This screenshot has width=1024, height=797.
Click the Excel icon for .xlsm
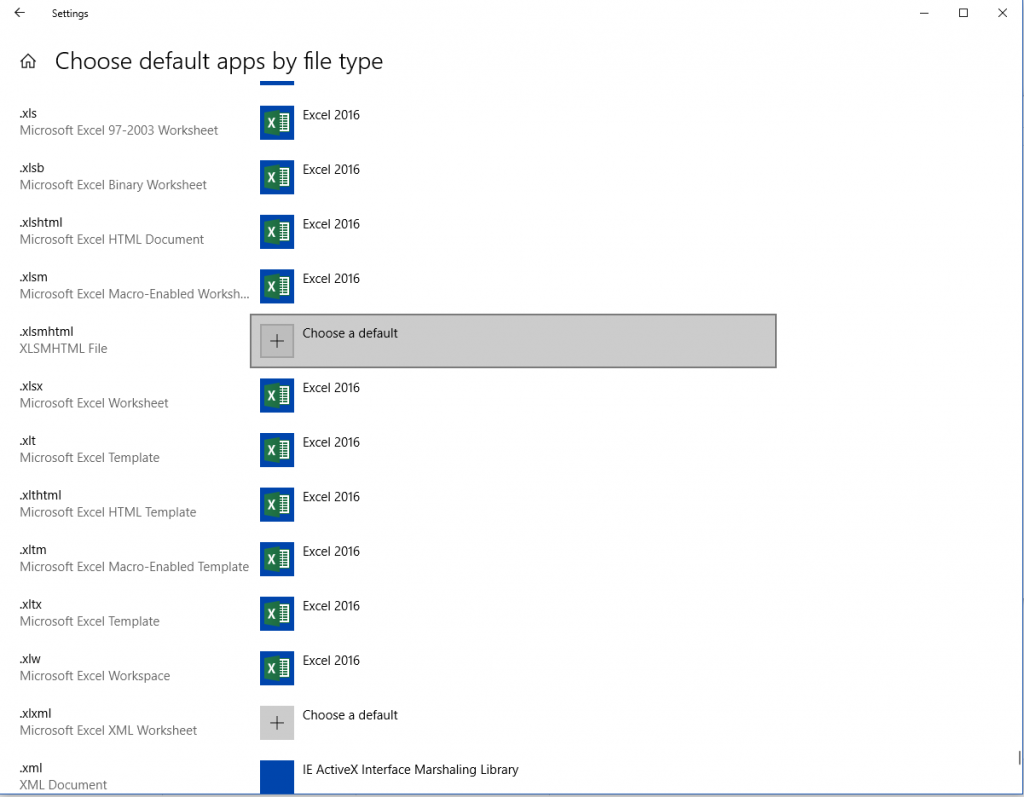(277, 286)
